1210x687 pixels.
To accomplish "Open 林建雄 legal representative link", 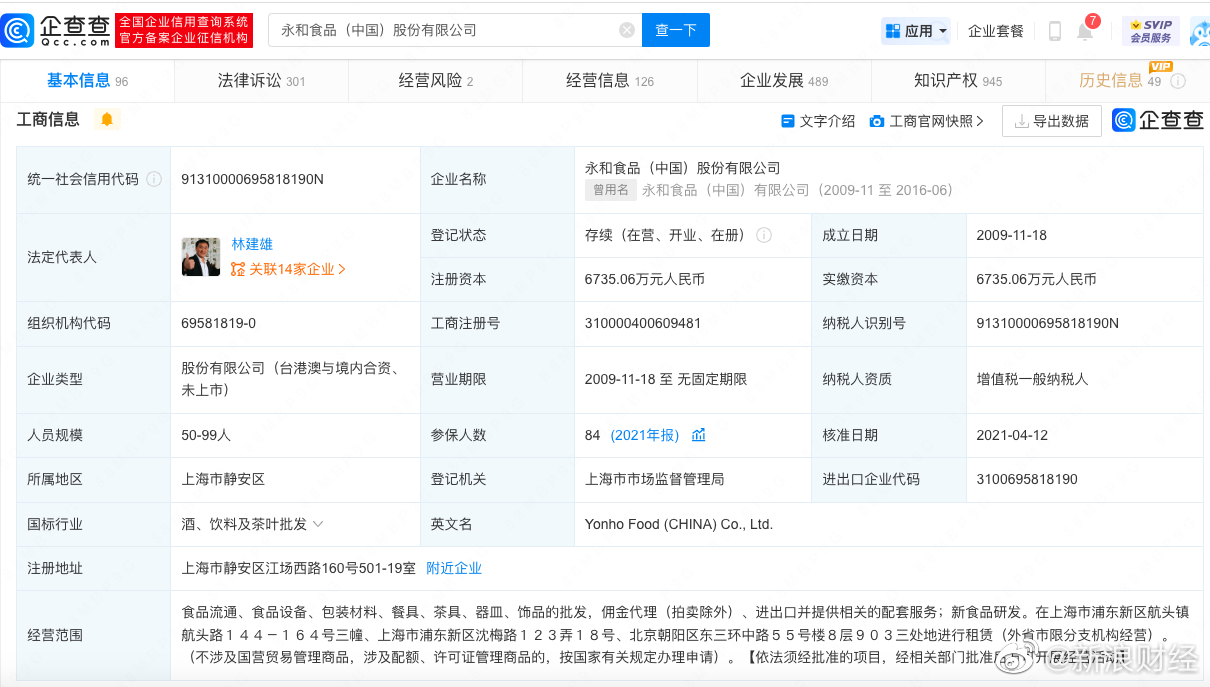I will coord(252,244).
